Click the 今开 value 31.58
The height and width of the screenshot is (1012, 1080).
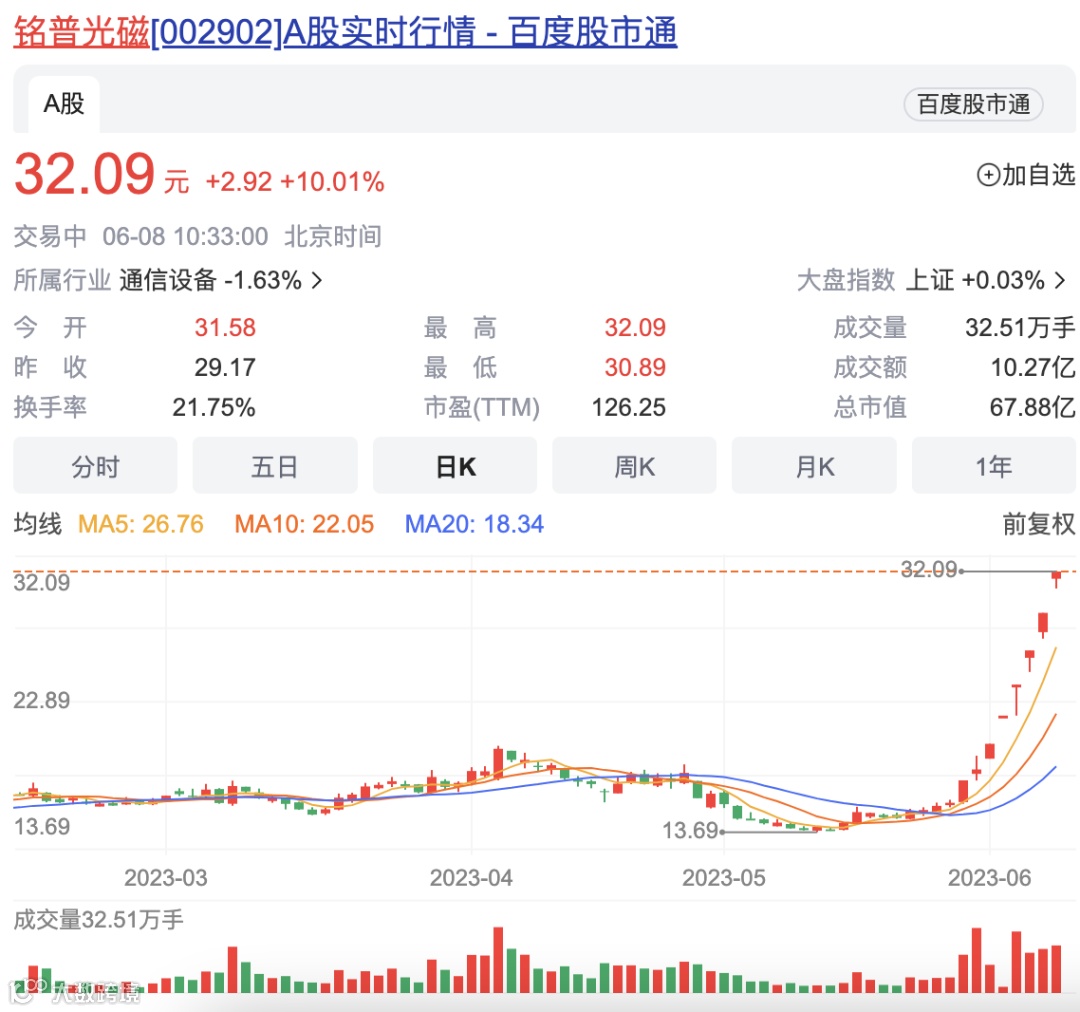(x=225, y=328)
